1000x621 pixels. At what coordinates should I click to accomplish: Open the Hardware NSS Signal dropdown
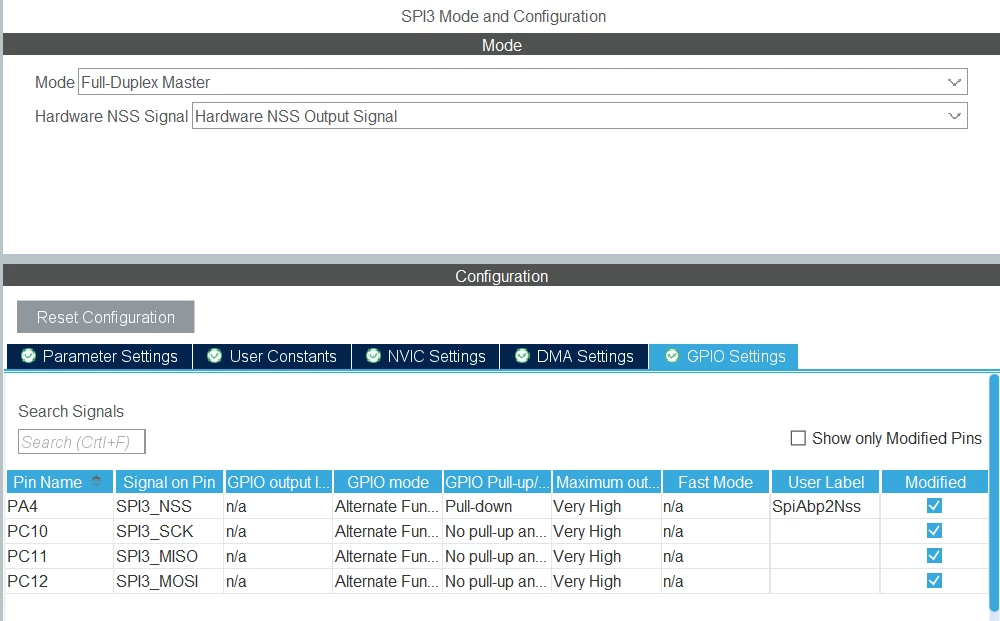[x=579, y=116]
